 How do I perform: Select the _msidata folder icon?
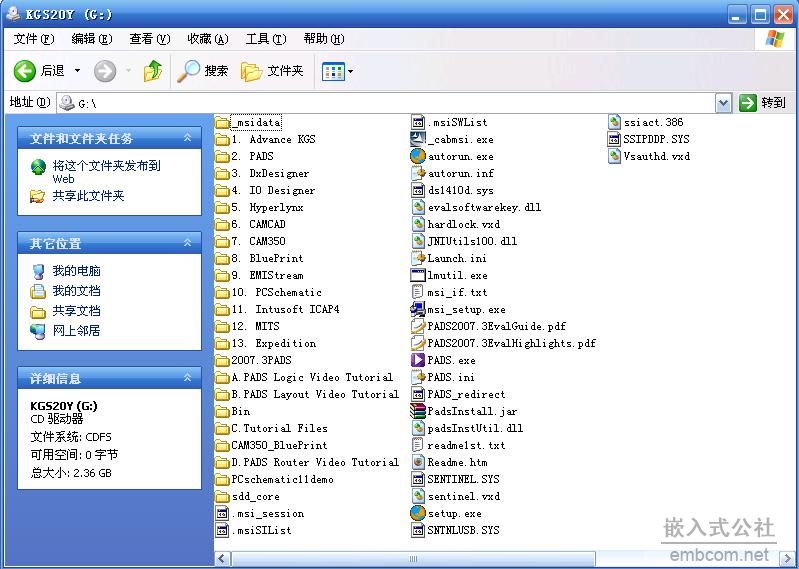[x=222, y=122]
